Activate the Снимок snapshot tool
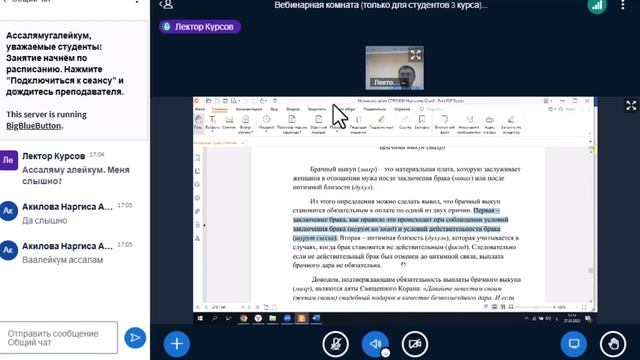Image resolution: width=640 pixels, height=360 pixels. tap(229, 122)
